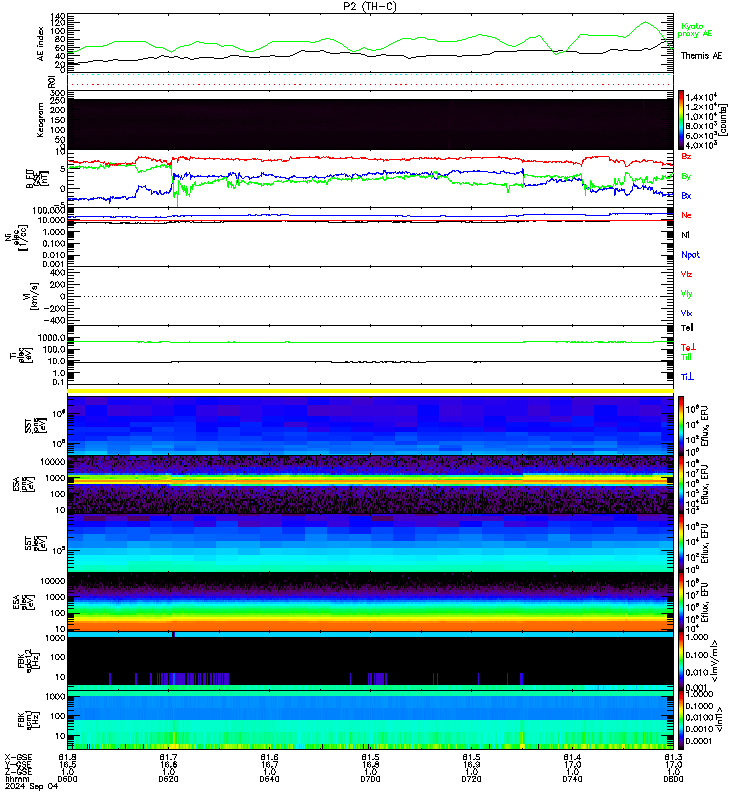Select the red "Viz" legend label
Image resolution: width=750 pixels, height=800 pixels.
click(x=686, y=274)
